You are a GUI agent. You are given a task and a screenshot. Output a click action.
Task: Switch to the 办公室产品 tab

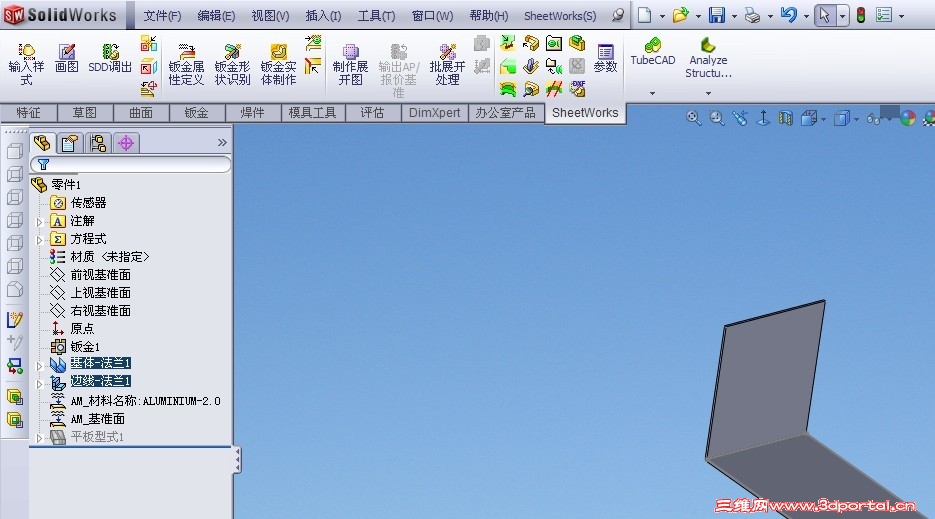[506, 113]
